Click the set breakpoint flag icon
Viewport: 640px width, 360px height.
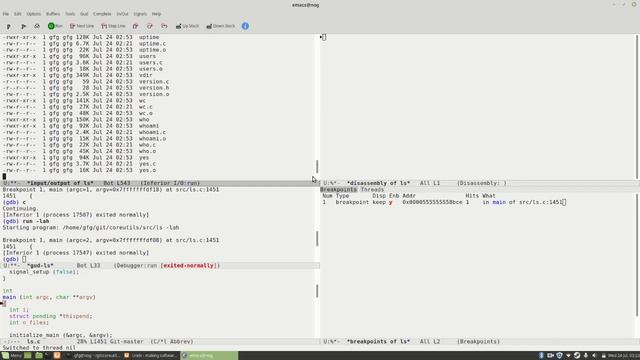click(8, 26)
